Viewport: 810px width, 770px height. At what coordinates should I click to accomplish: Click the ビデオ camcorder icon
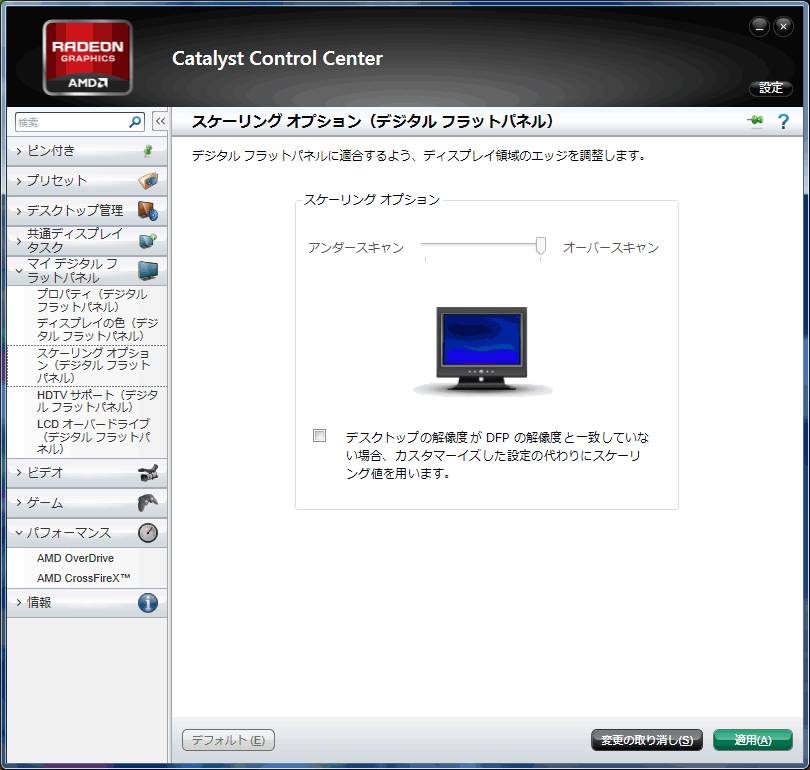click(x=148, y=473)
